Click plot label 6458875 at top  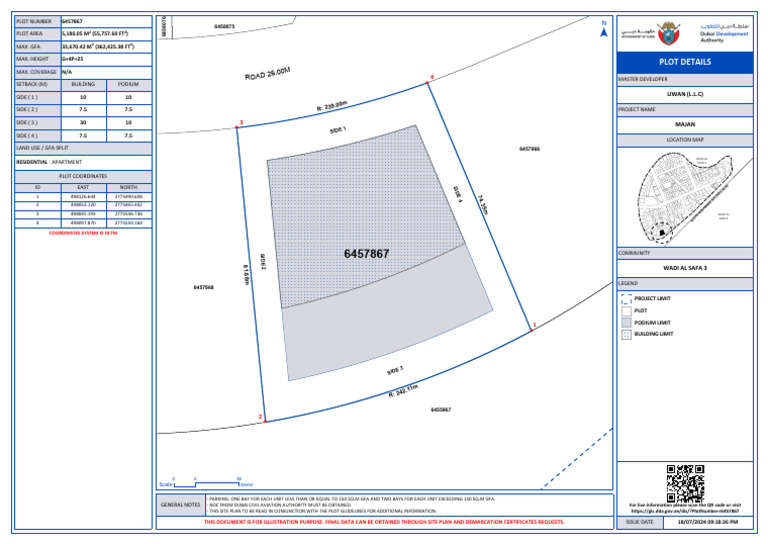coord(224,26)
